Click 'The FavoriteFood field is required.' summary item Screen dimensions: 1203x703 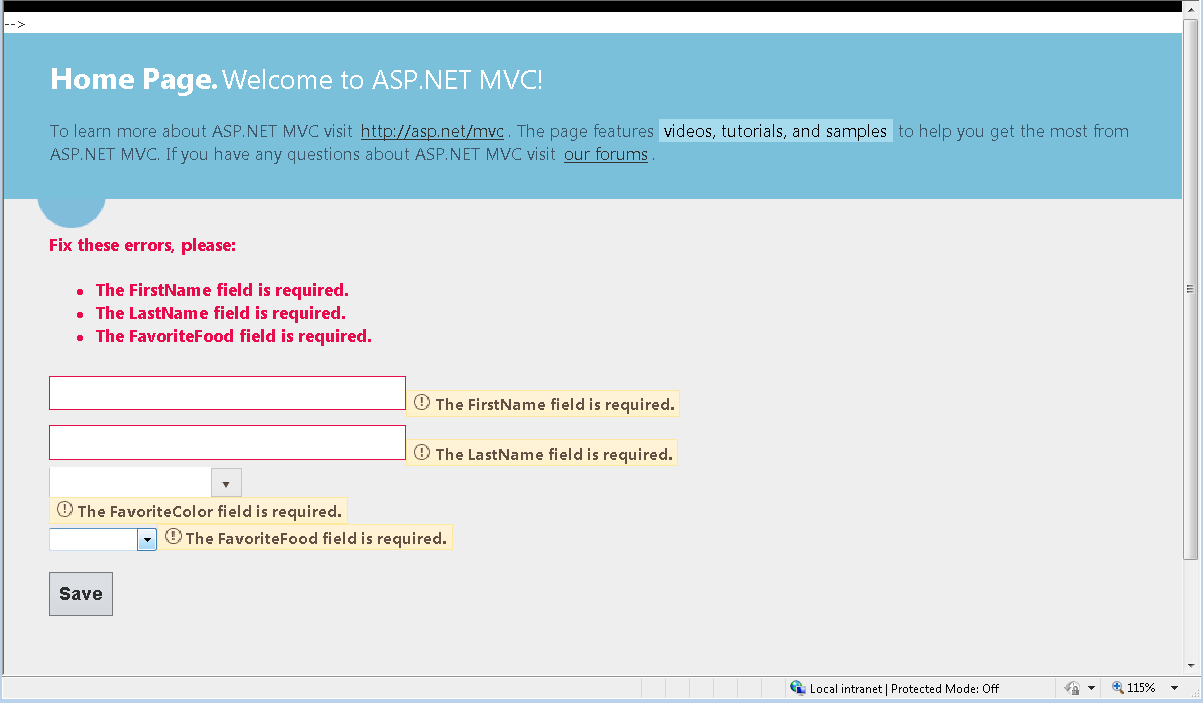coord(234,336)
